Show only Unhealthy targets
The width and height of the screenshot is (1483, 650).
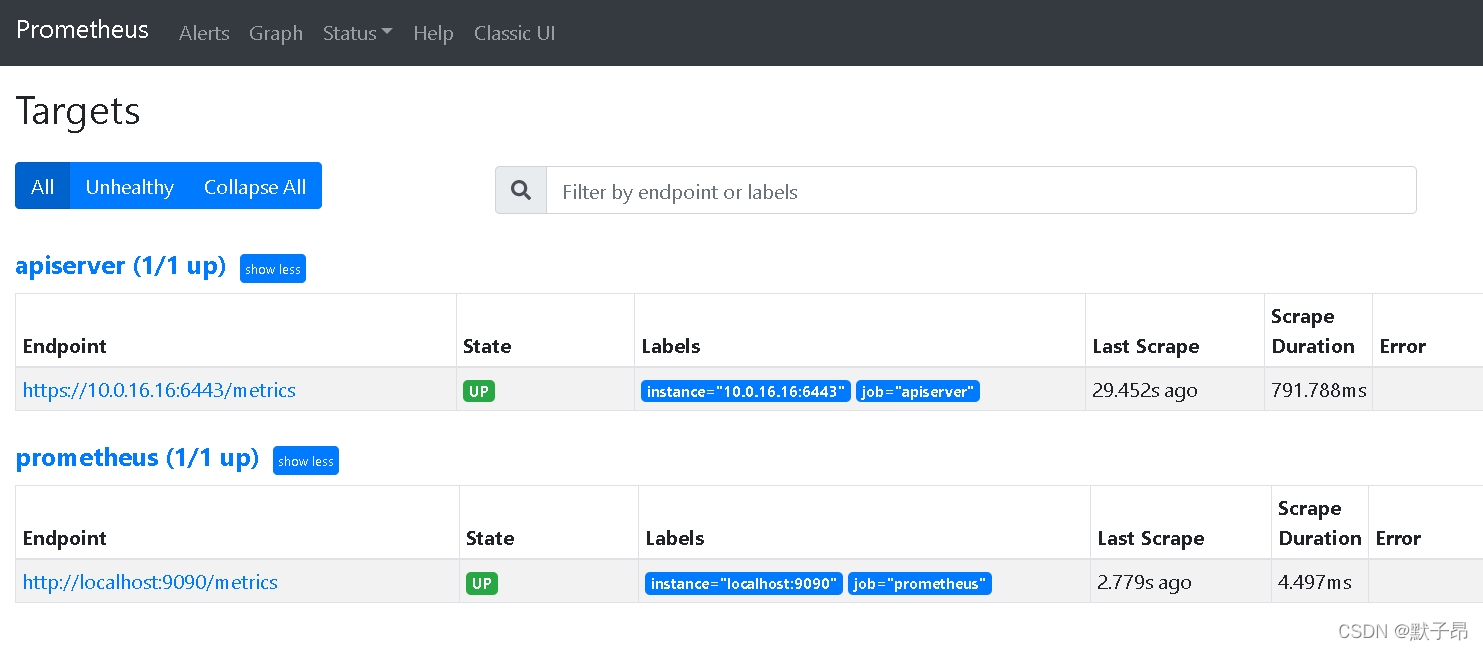(x=129, y=186)
